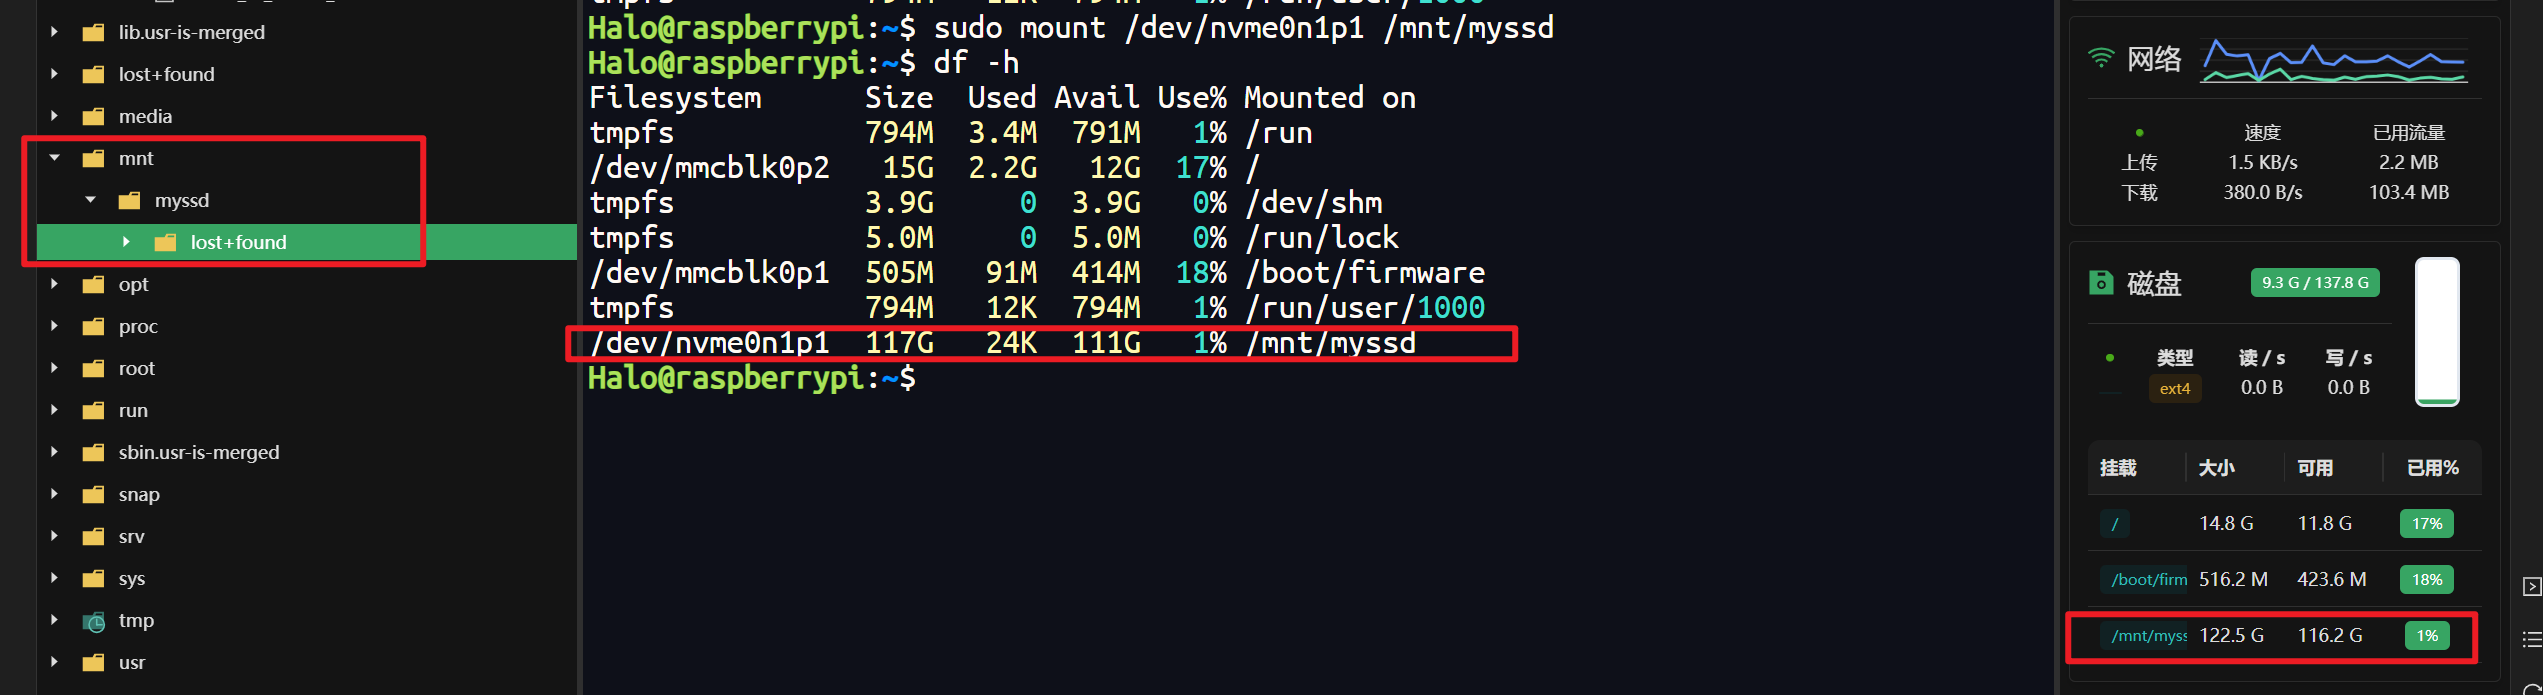
Task: Collapse the mnt folder
Action: (x=55, y=158)
